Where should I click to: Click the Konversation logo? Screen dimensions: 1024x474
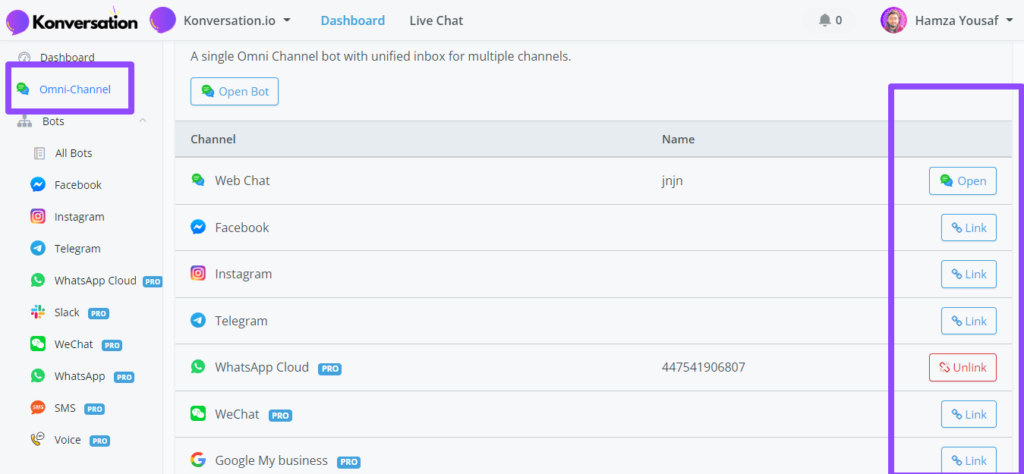pos(72,21)
